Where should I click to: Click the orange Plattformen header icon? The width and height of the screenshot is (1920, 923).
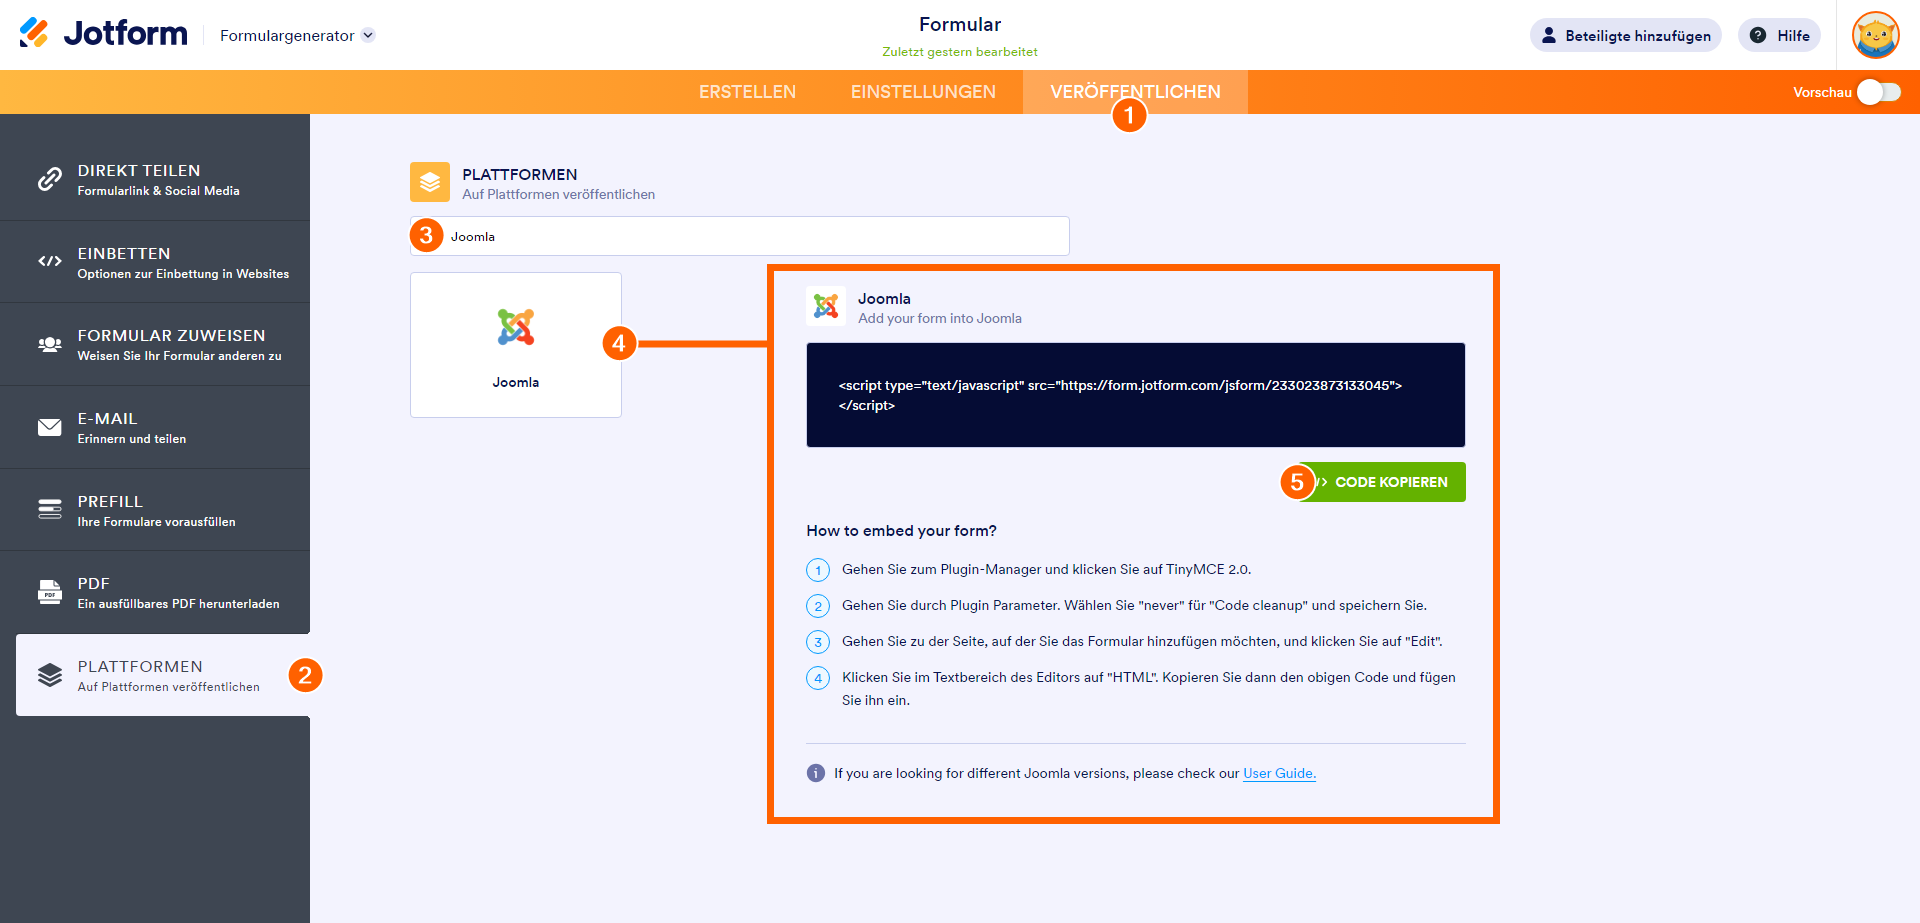(x=430, y=182)
